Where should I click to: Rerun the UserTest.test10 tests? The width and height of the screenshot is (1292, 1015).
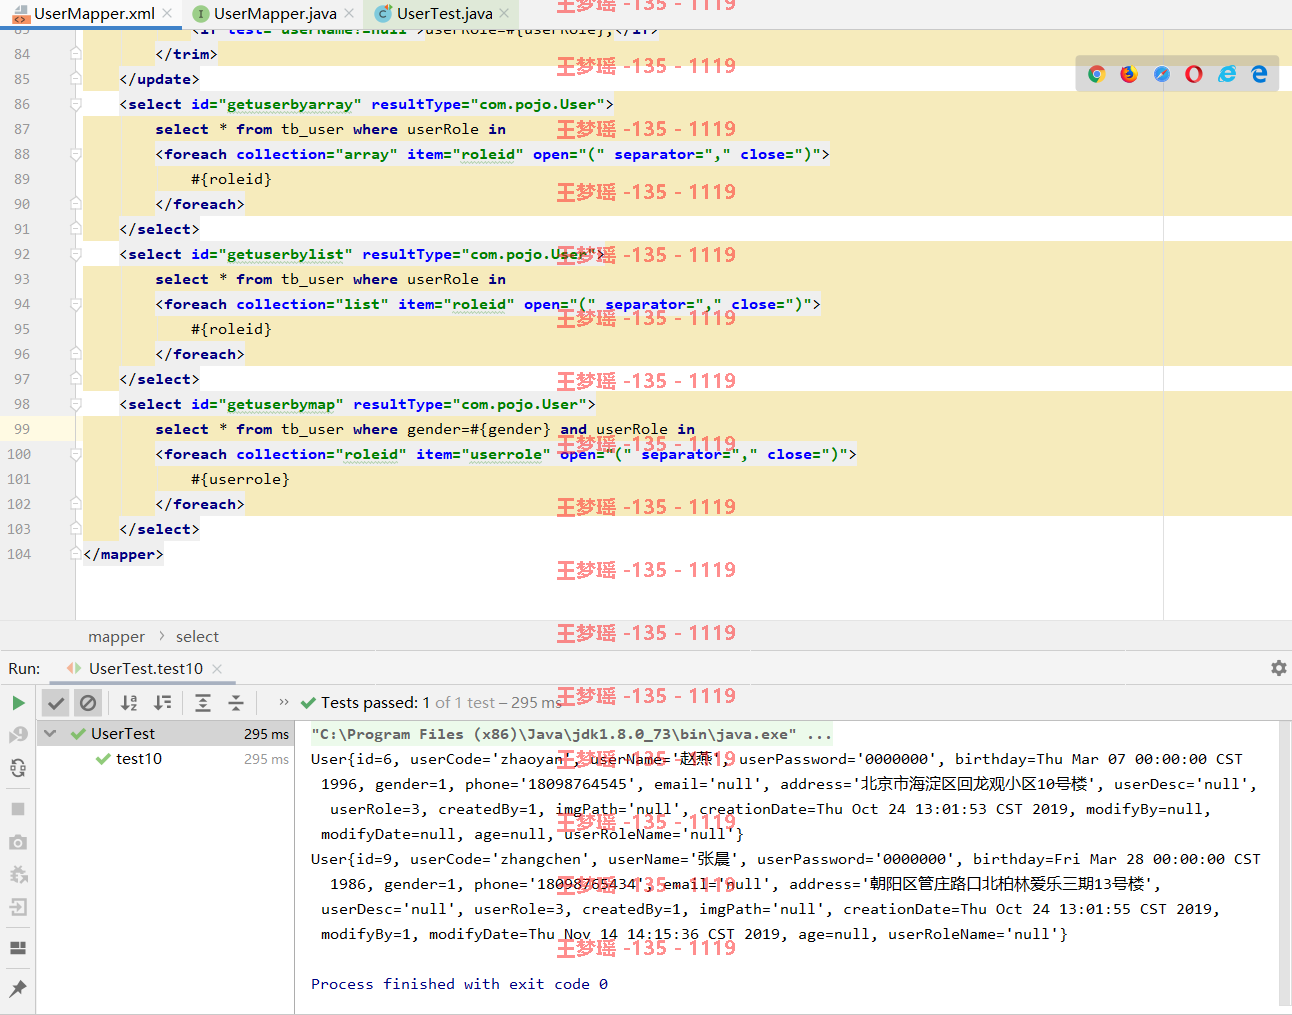(18, 703)
